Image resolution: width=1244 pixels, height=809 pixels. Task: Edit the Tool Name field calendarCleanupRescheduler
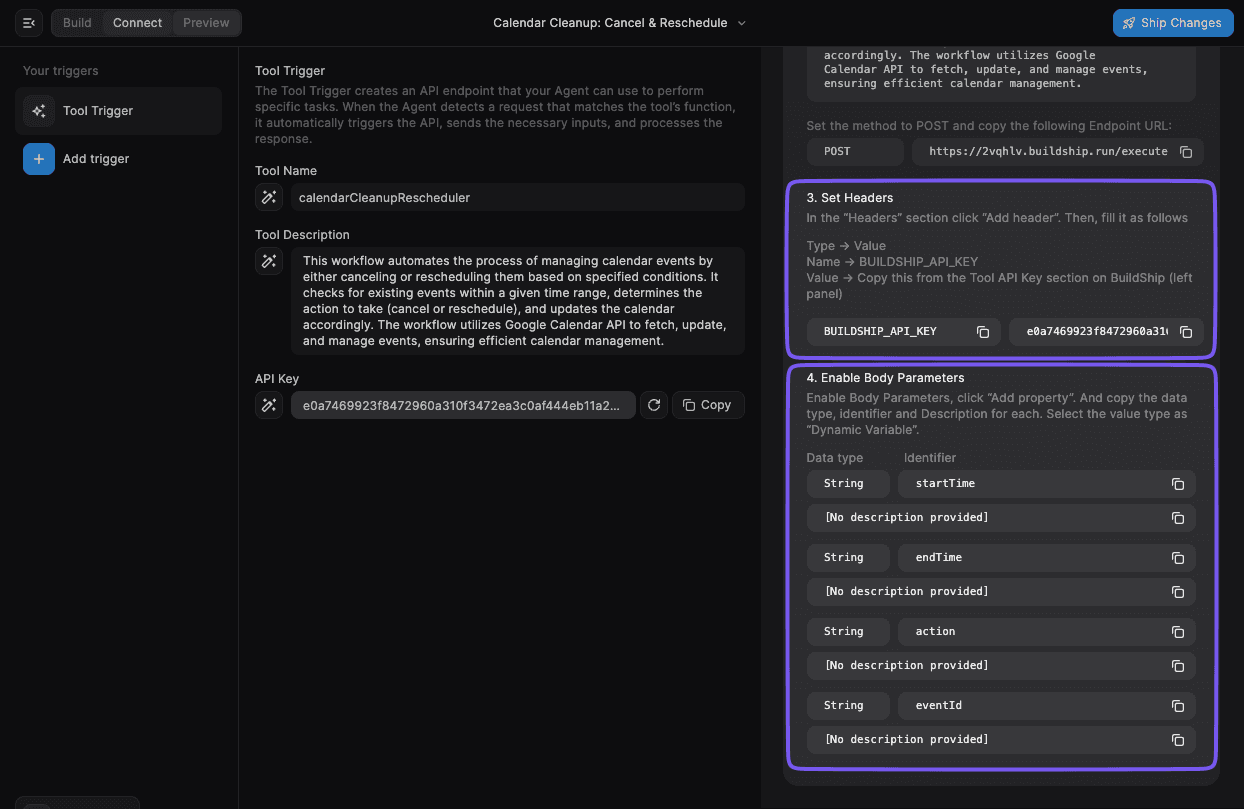coord(518,197)
